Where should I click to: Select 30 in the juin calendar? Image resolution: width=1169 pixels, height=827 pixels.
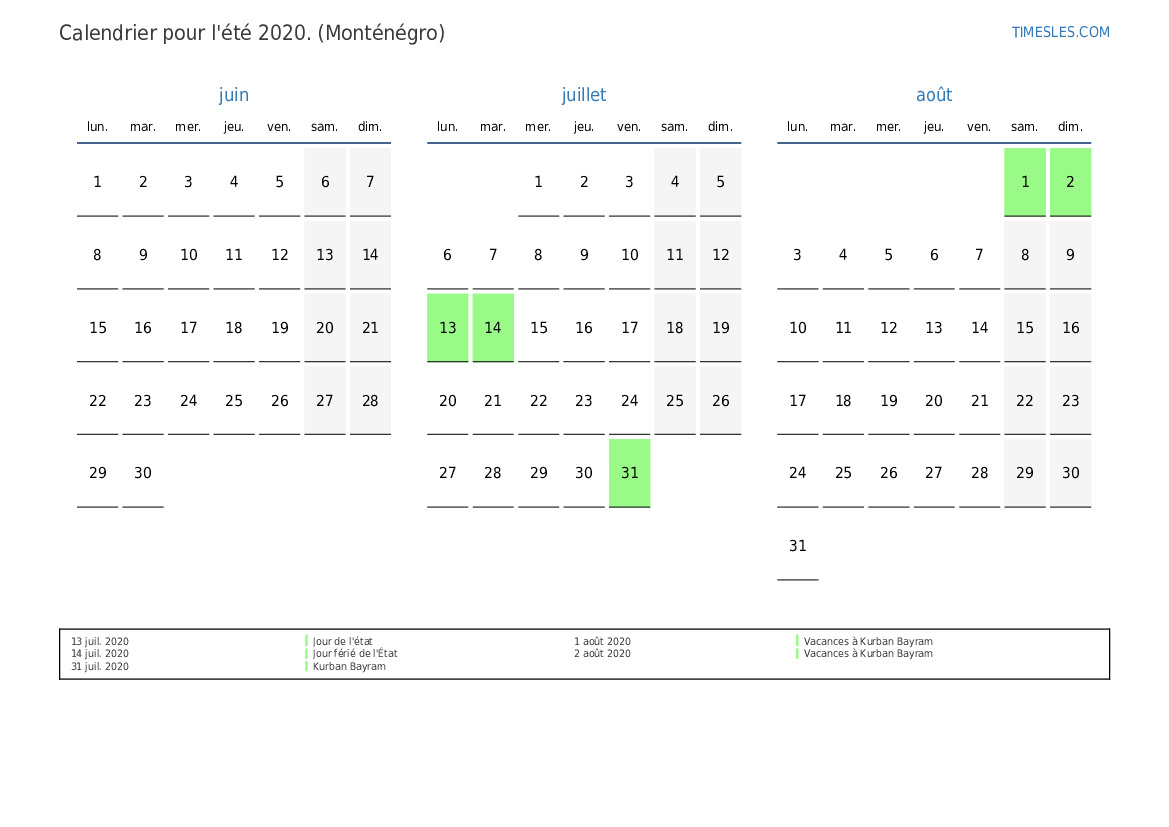142,473
